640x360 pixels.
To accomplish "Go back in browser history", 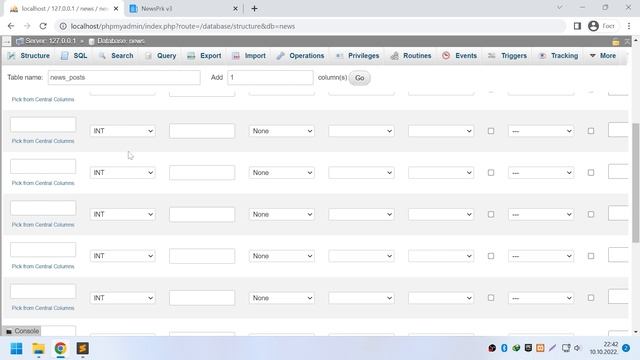I will 11,26.
